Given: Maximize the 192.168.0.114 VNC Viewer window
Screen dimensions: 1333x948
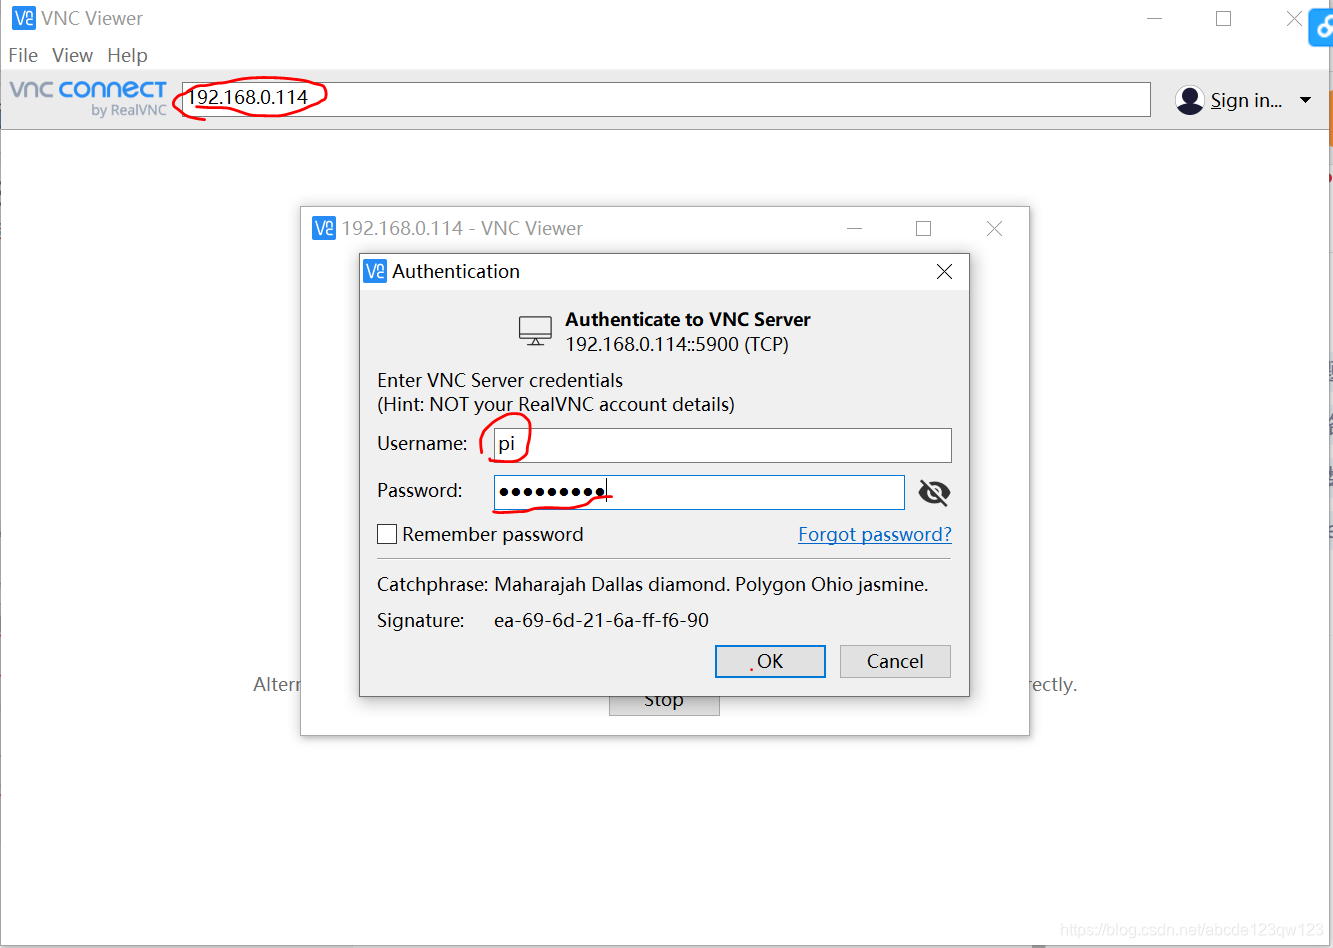Looking at the screenshot, I should [x=923, y=228].
